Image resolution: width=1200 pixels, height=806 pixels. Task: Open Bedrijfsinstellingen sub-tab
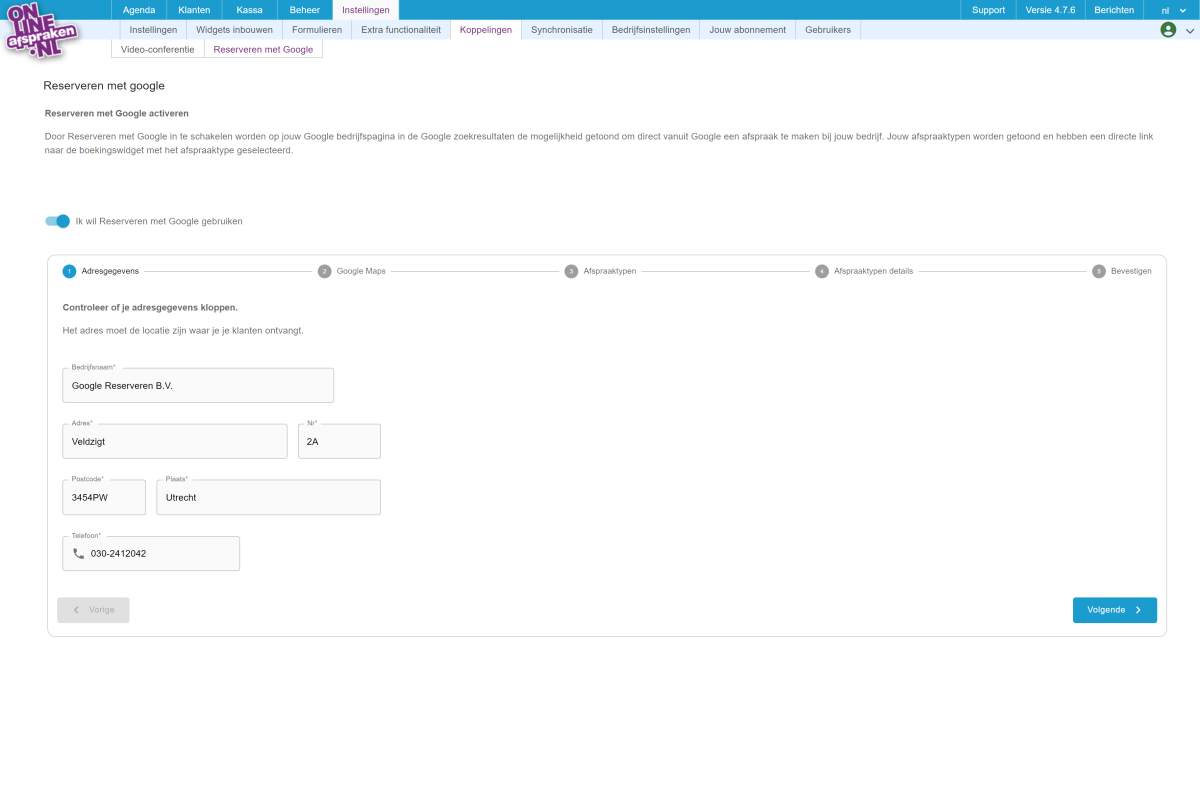tap(651, 30)
